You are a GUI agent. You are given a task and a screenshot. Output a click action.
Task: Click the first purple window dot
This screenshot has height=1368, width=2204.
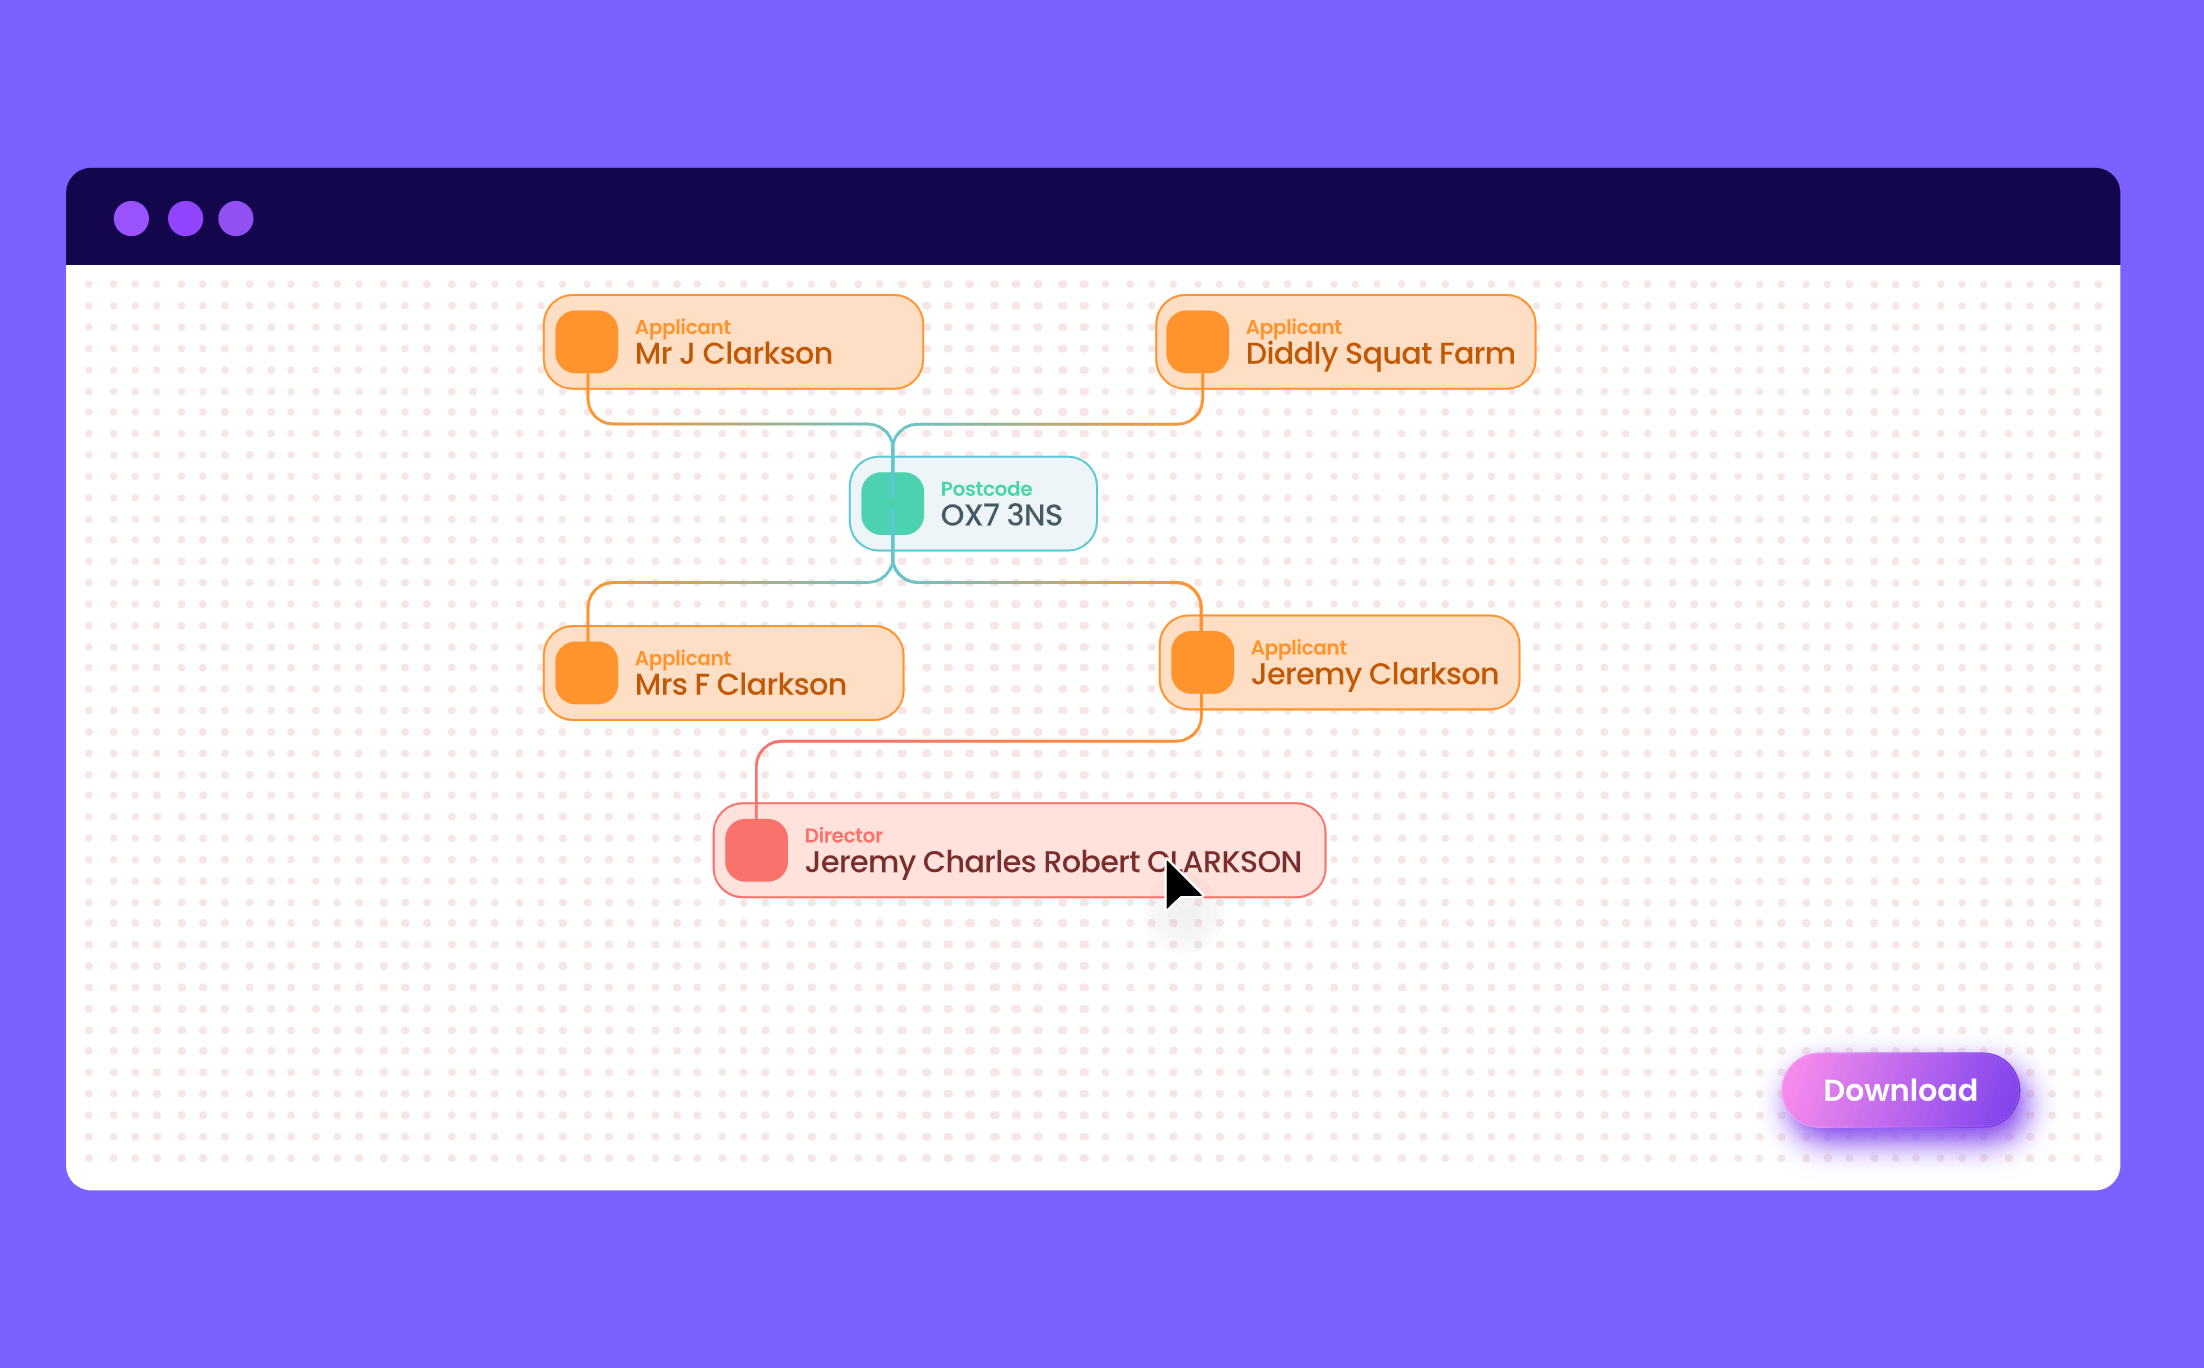pyautogui.click(x=132, y=218)
